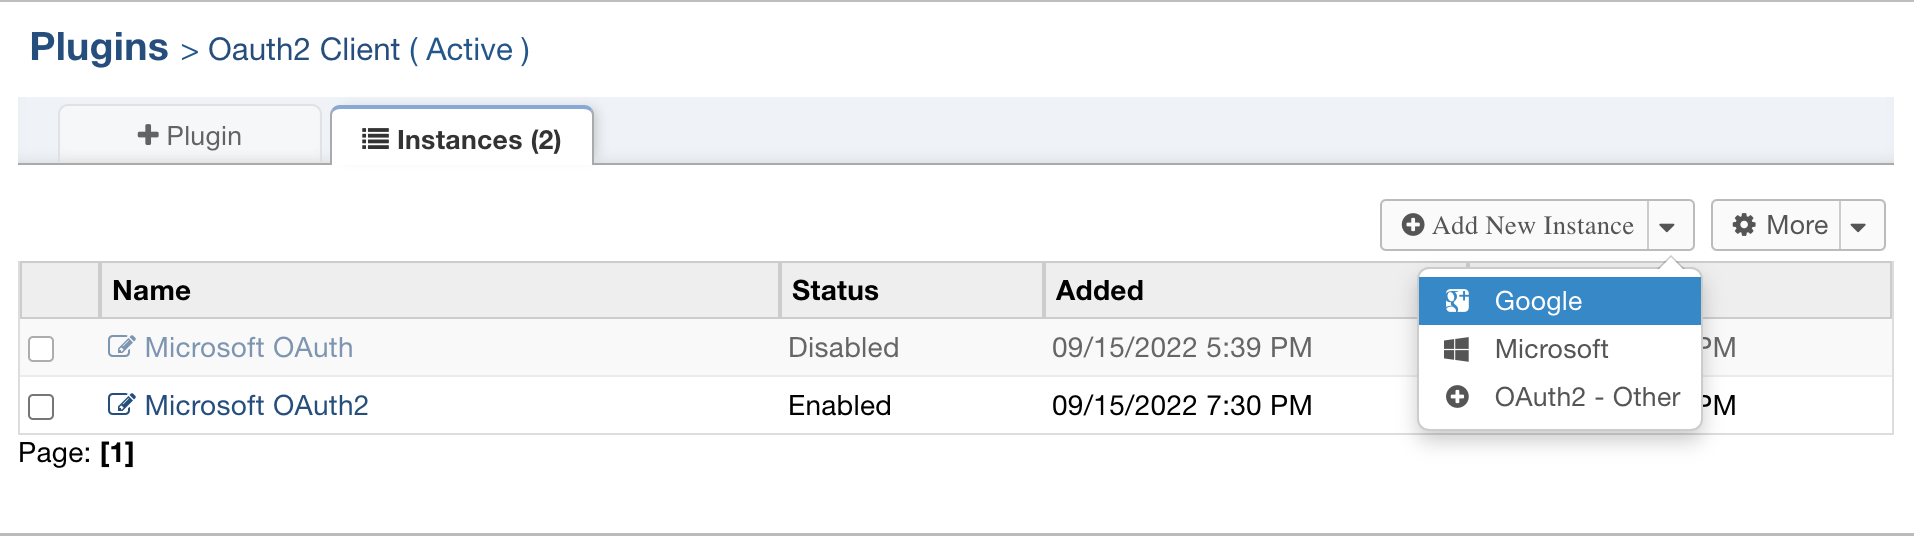Click the edit icon beside Microsoft OAuth2
Screen dimensions: 1914x536
click(x=121, y=405)
